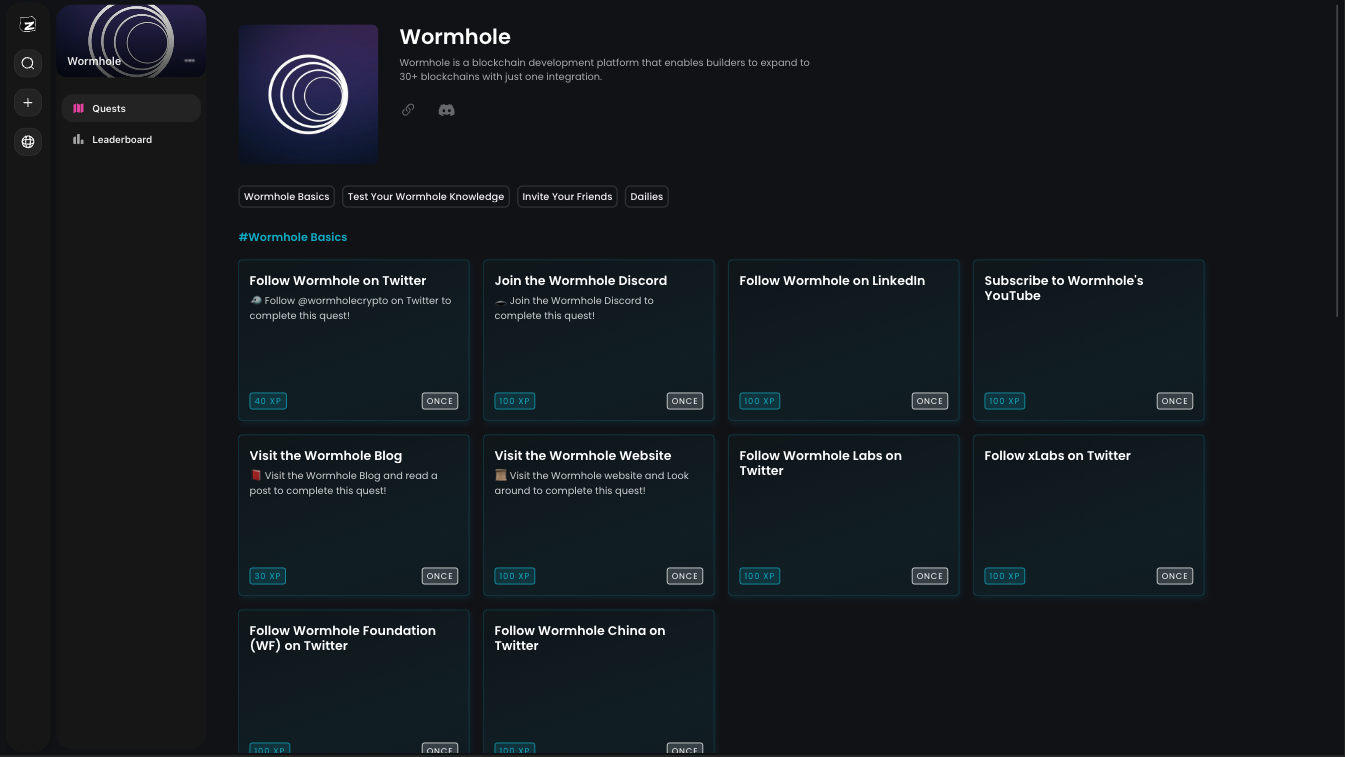
Task: Open the explore globe icon
Action: [x=27, y=141]
